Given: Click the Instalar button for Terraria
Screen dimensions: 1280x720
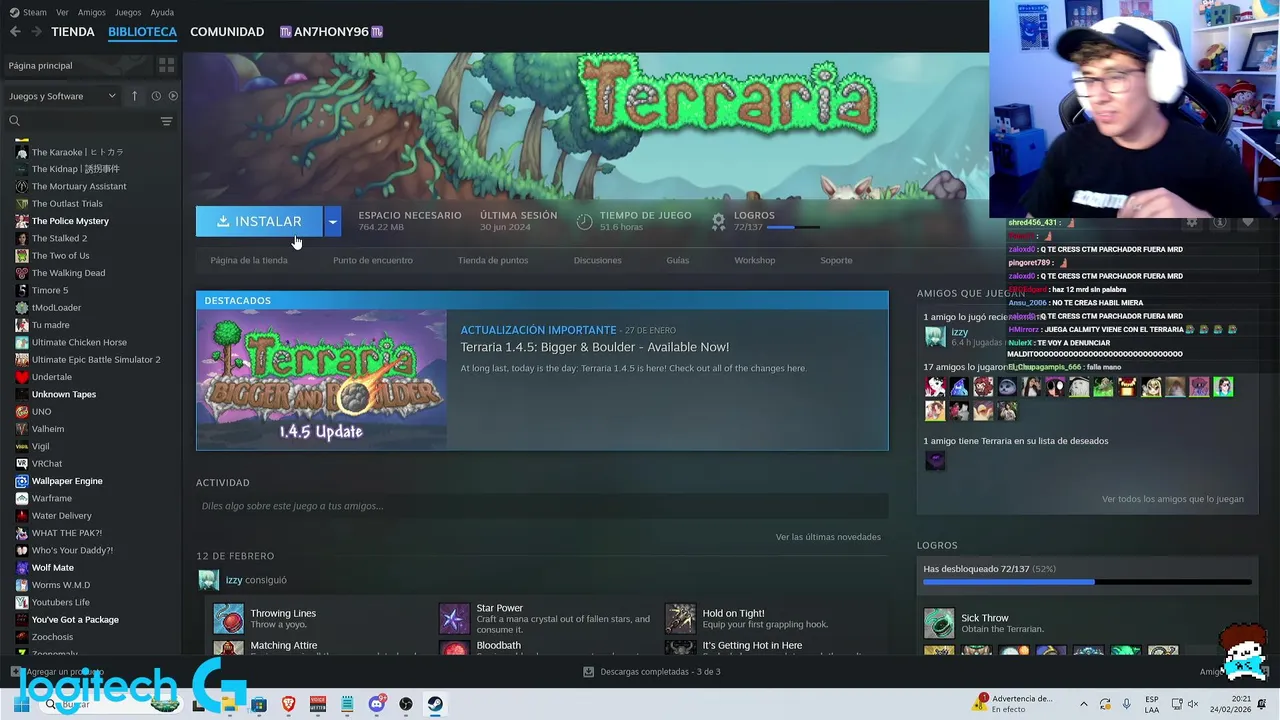Looking at the screenshot, I should tap(259, 222).
